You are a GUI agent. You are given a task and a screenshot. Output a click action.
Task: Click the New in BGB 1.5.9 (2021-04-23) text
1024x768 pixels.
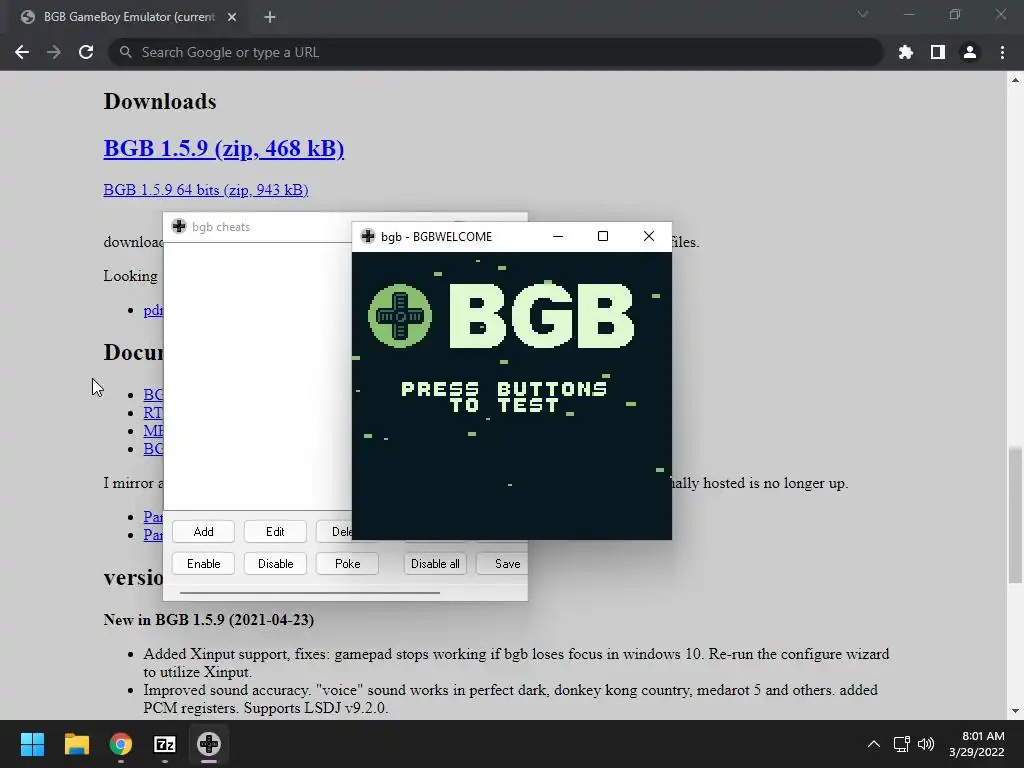click(208, 620)
